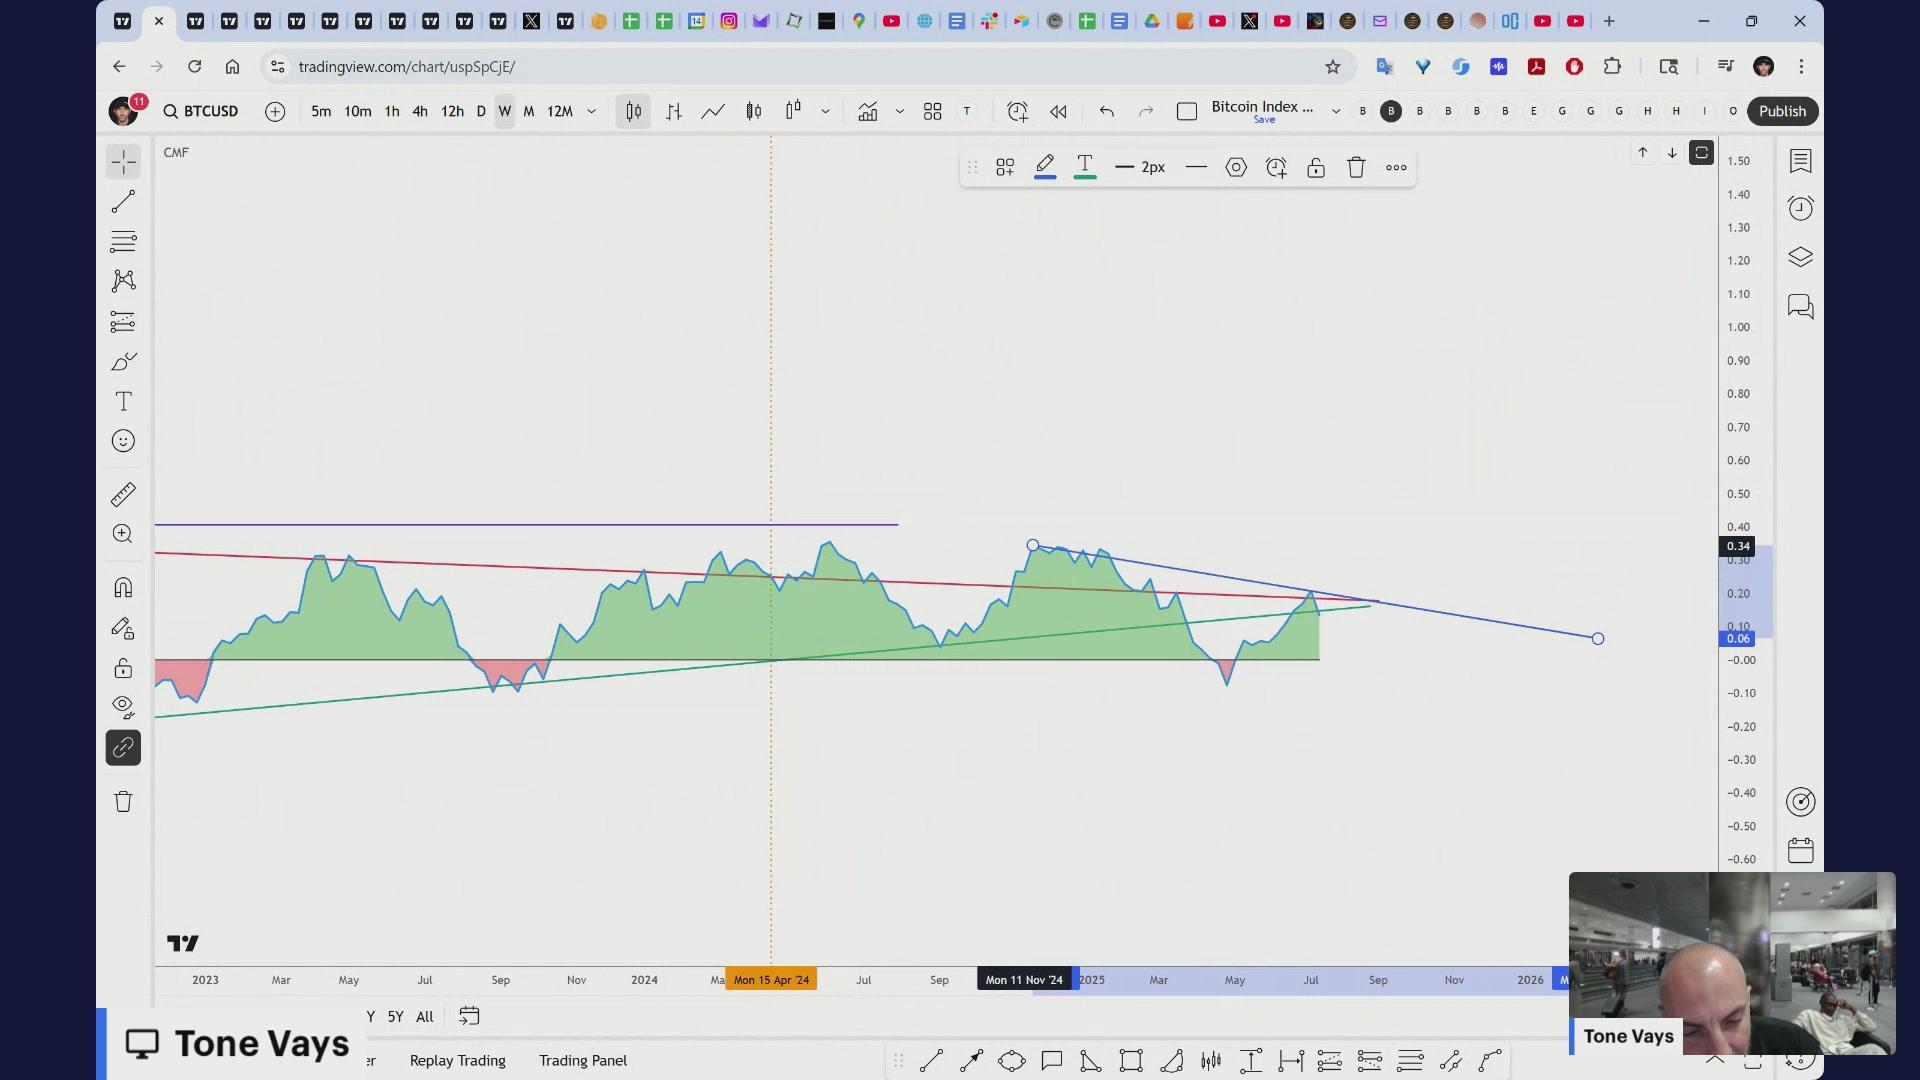Pick the ruler measure tool
The height and width of the screenshot is (1080, 1920).
123,495
